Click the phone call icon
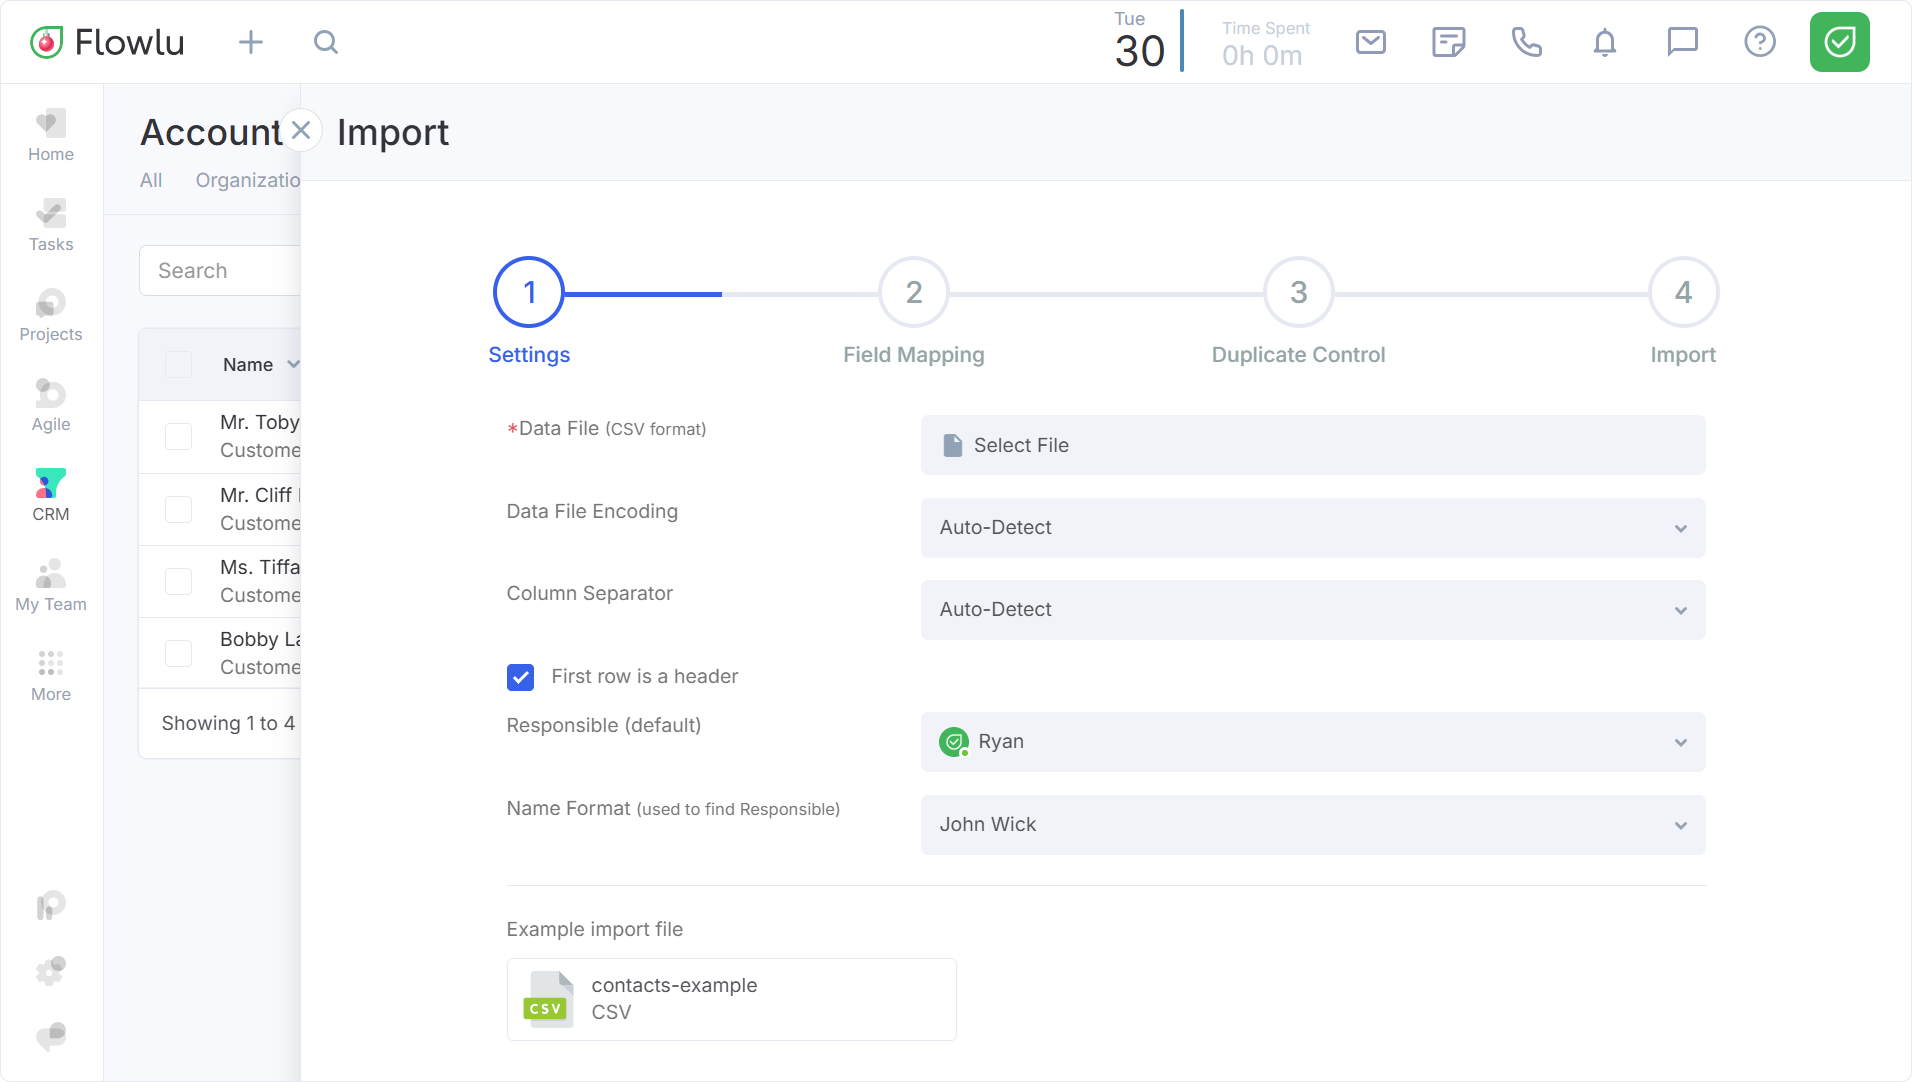 (x=1526, y=42)
